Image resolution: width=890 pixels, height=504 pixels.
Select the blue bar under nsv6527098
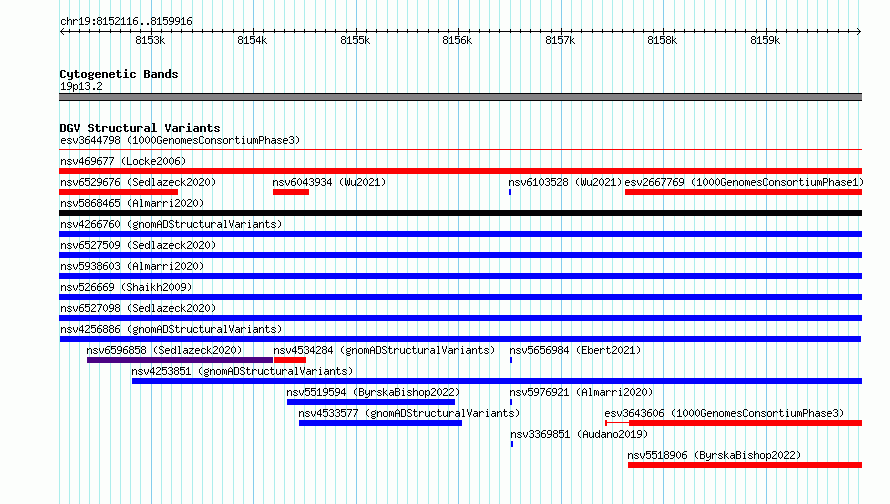[460, 318]
